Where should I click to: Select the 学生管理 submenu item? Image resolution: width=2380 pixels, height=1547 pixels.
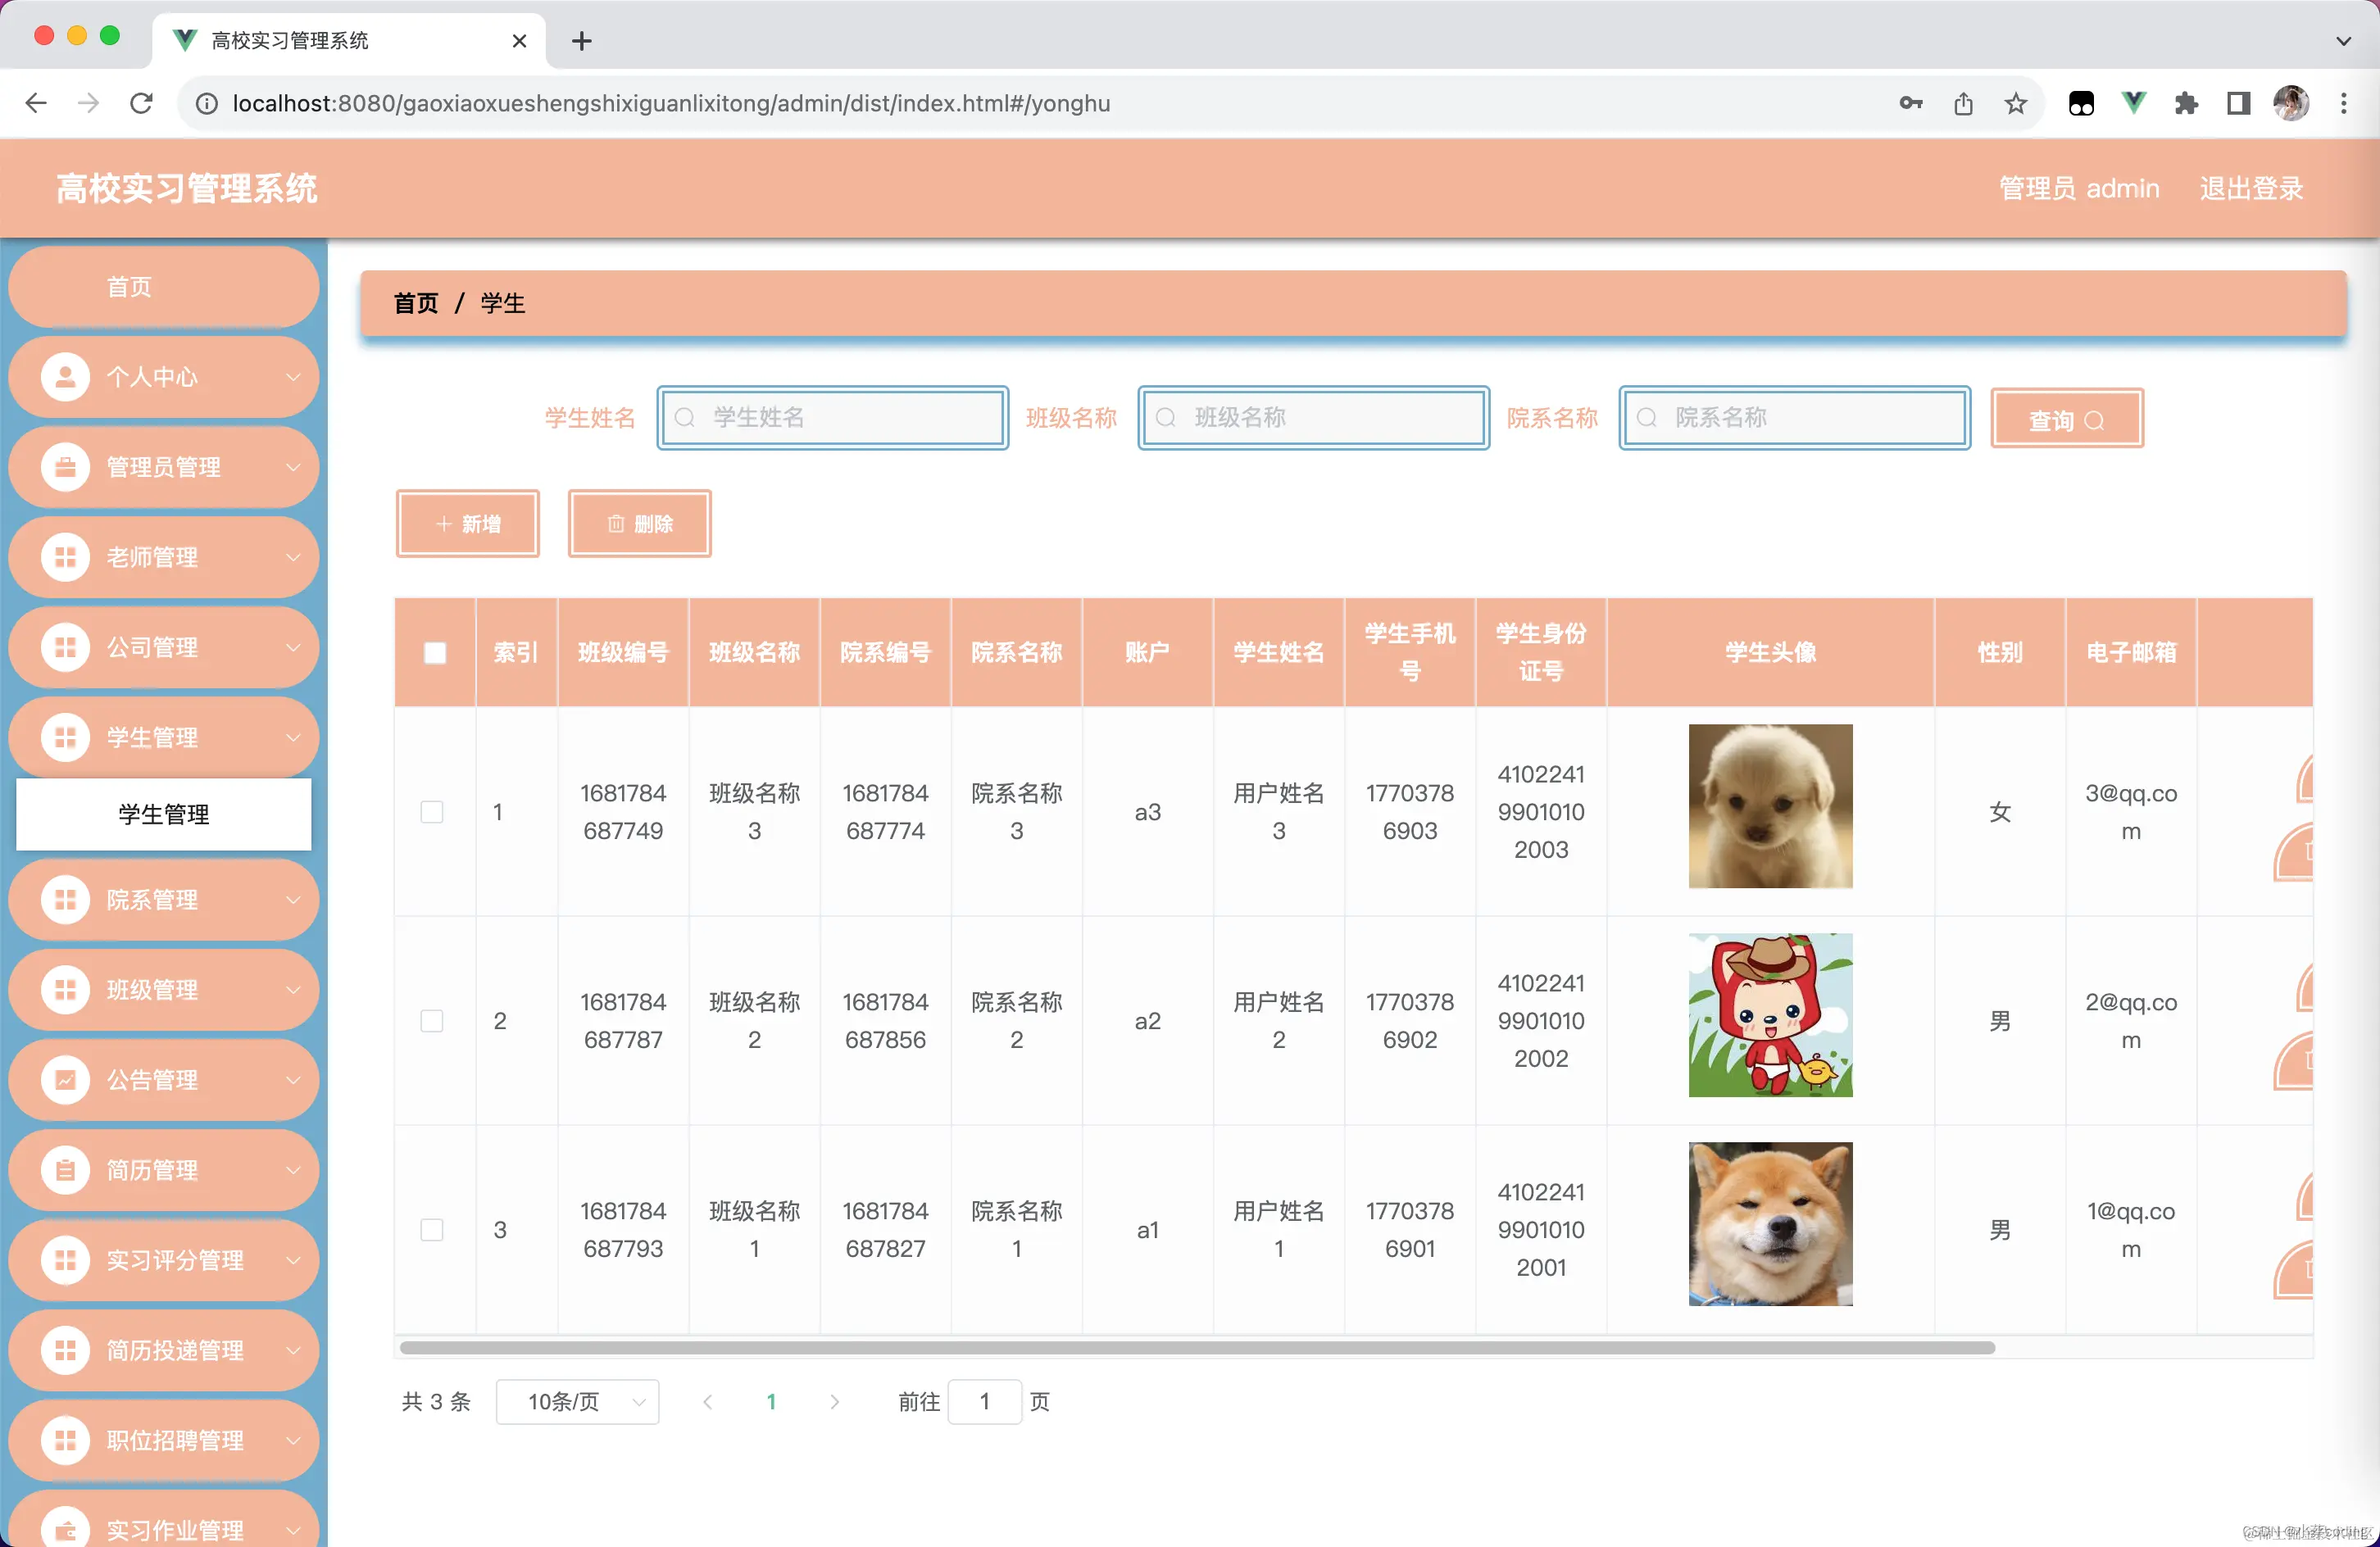(163, 814)
